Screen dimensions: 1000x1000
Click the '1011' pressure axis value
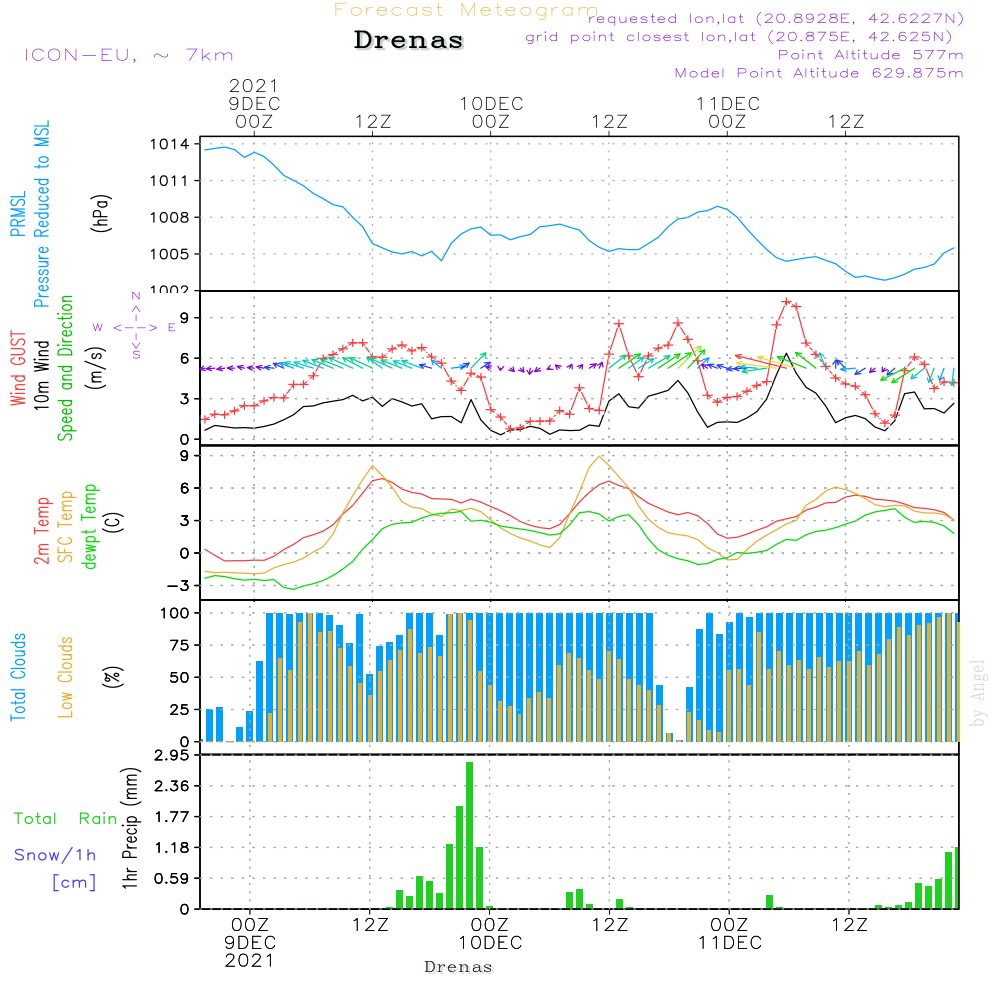[x=170, y=181]
